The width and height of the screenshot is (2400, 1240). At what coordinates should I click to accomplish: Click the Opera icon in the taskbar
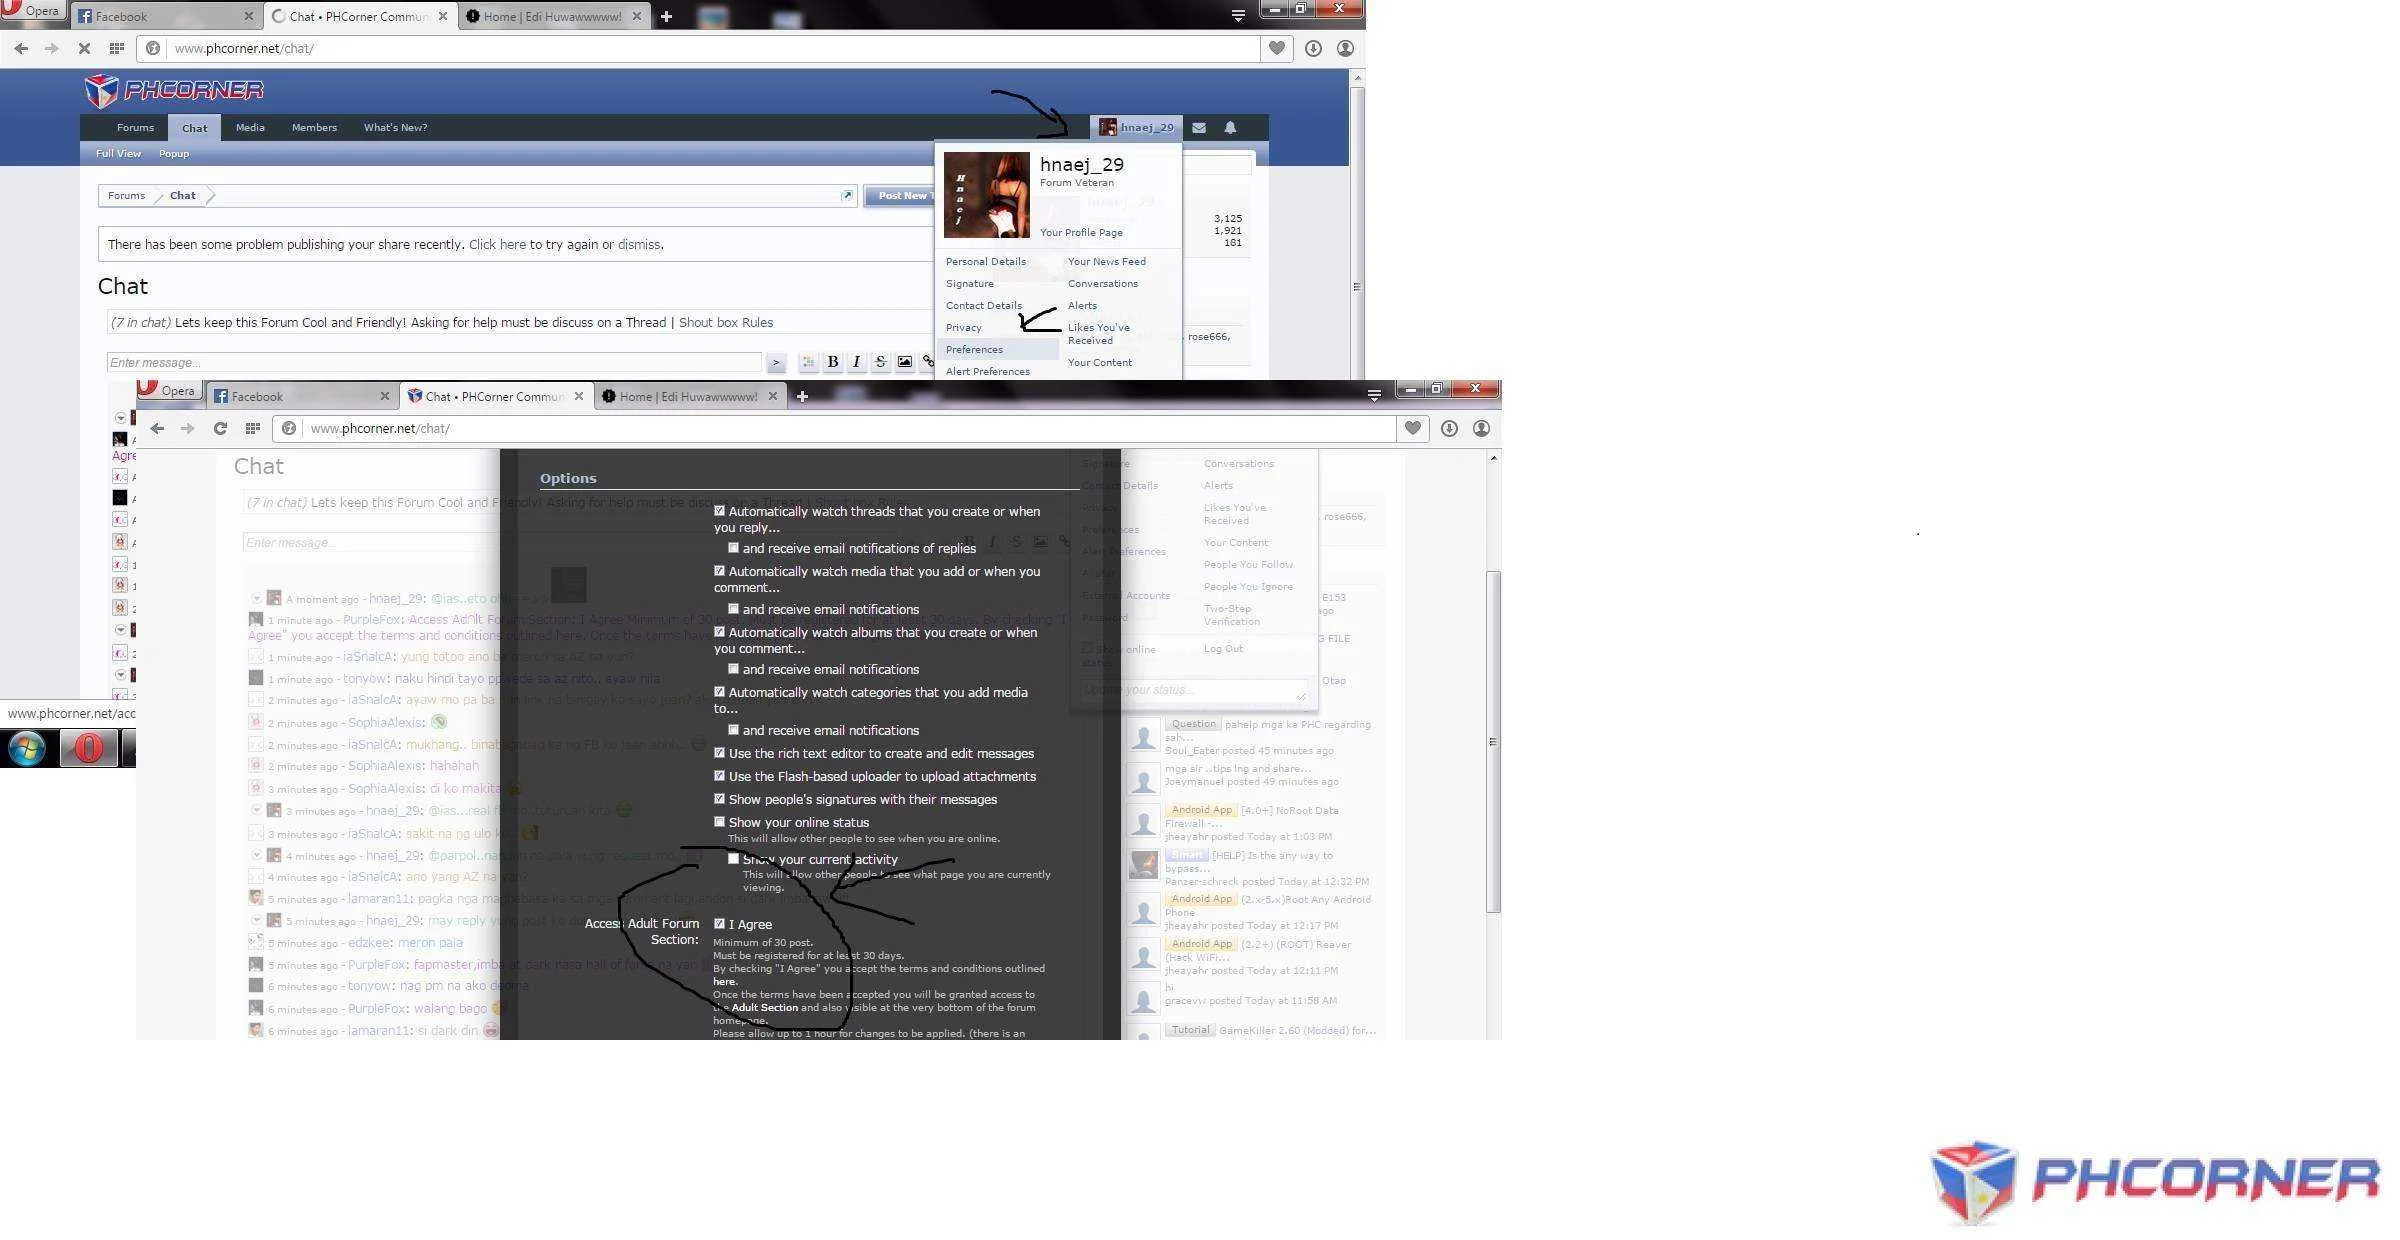pos(88,748)
